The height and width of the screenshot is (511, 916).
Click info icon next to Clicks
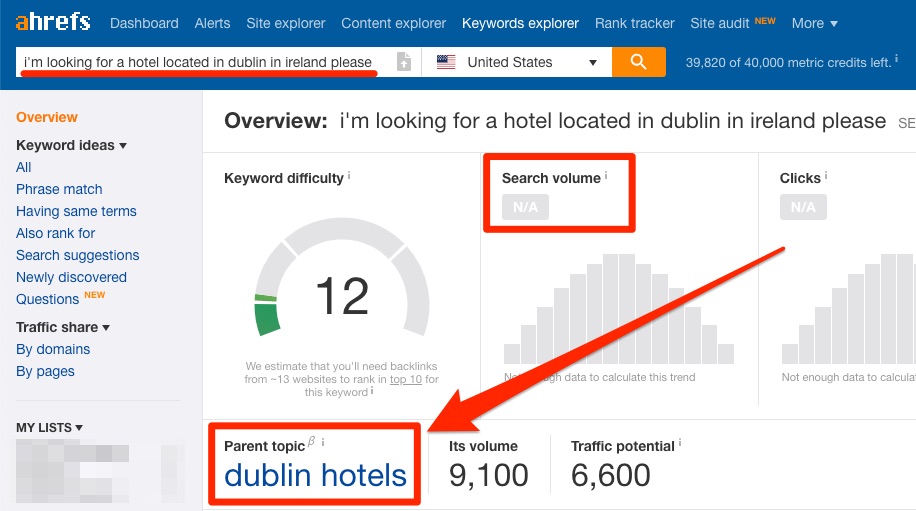(x=825, y=175)
